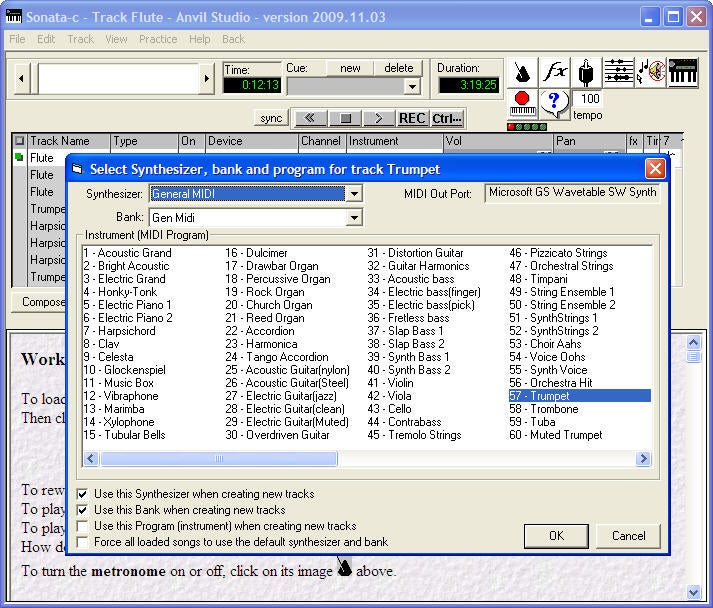The width and height of the screenshot is (713, 608).
Task: Select instrument 25 - Acoustic Guitar(nylon)
Action: pyautogui.click(x=287, y=370)
